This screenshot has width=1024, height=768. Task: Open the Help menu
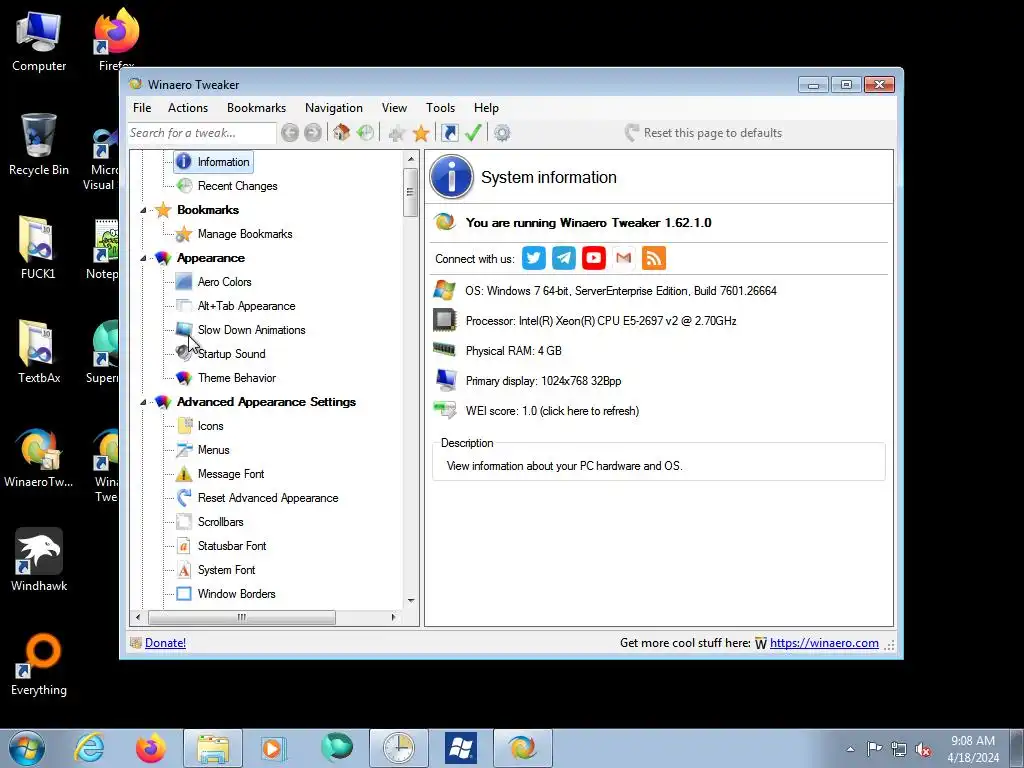click(x=486, y=108)
